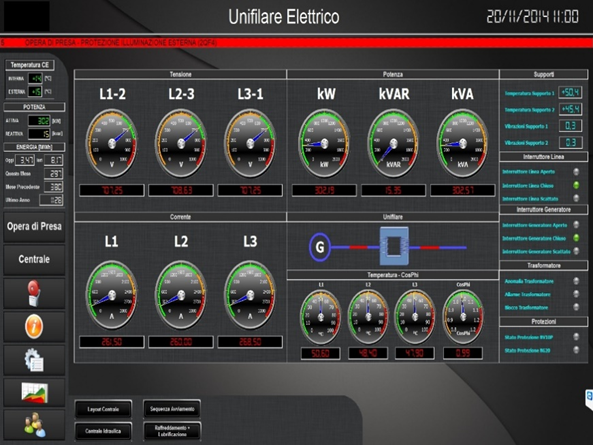Viewport: 593px width, 445px height.
Task: Click the generator G symbol
Action: pyautogui.click(x=320, y=247)
